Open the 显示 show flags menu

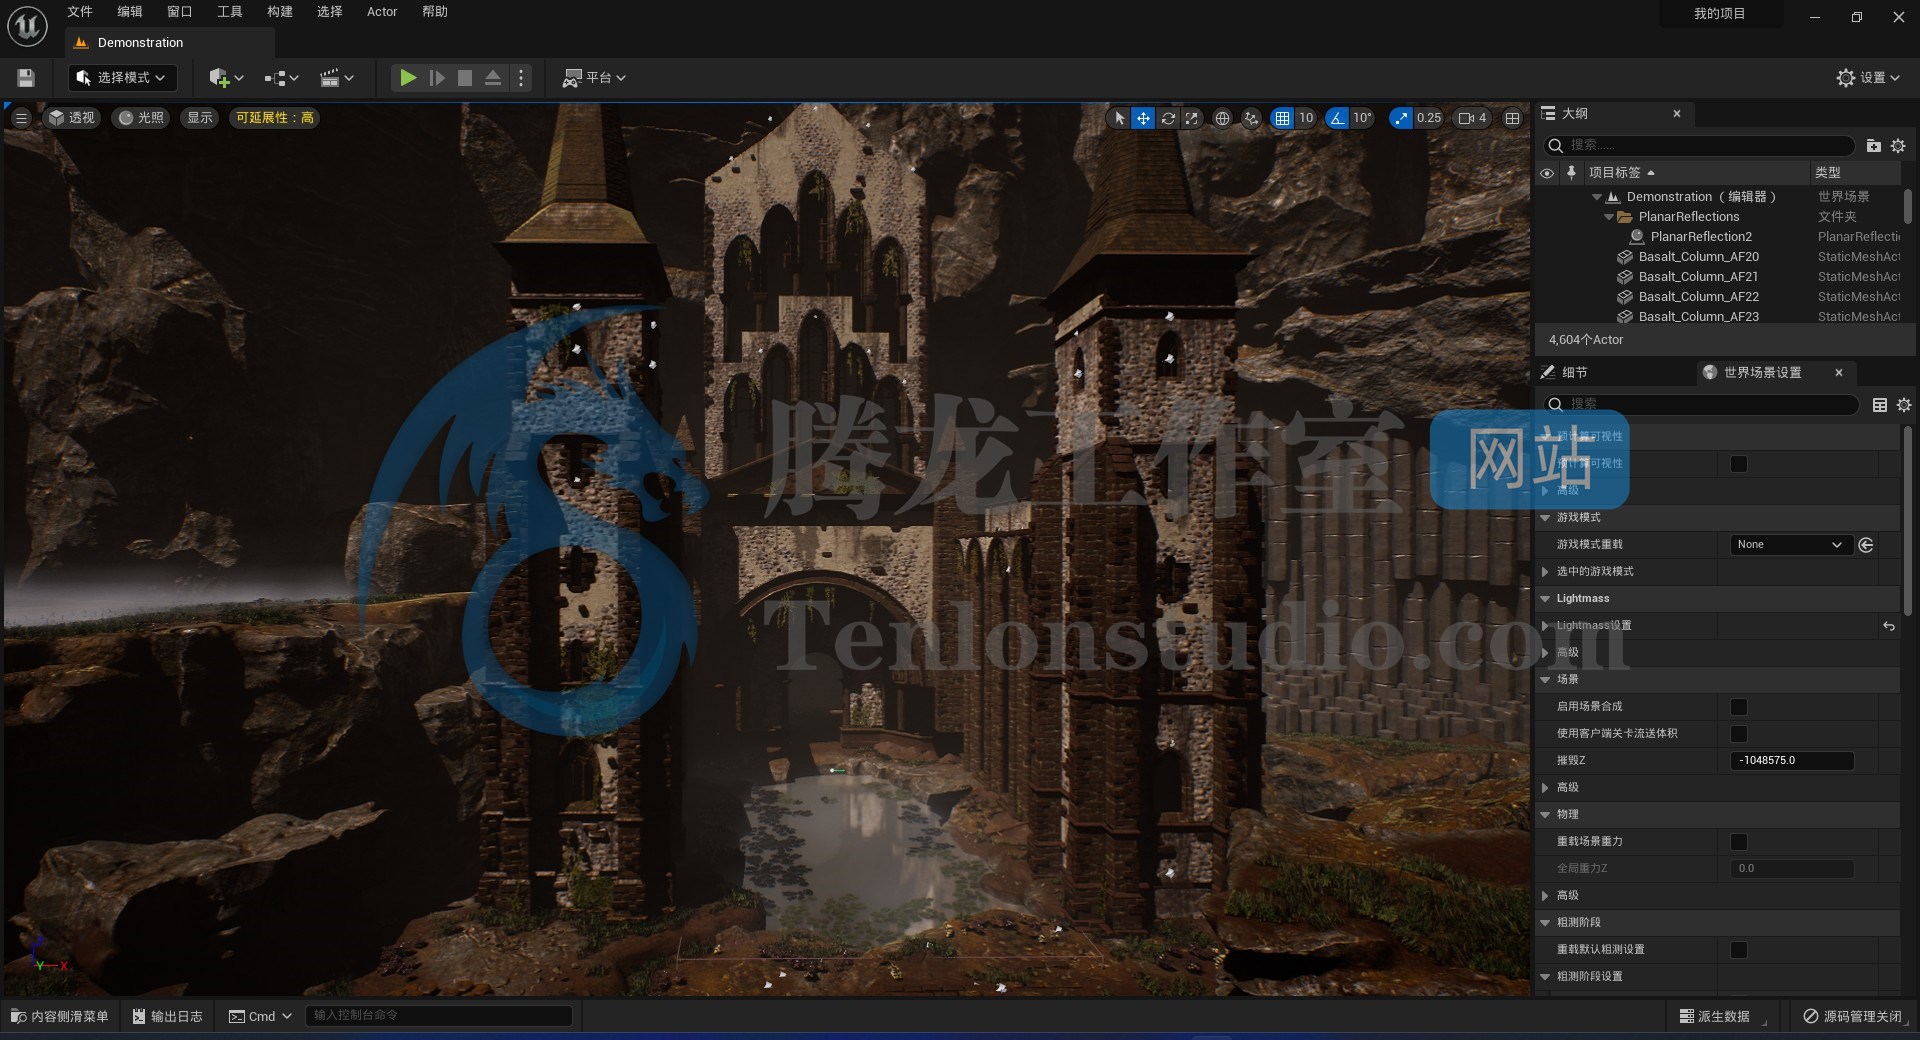pyautogui.click(x=200, y=118)
